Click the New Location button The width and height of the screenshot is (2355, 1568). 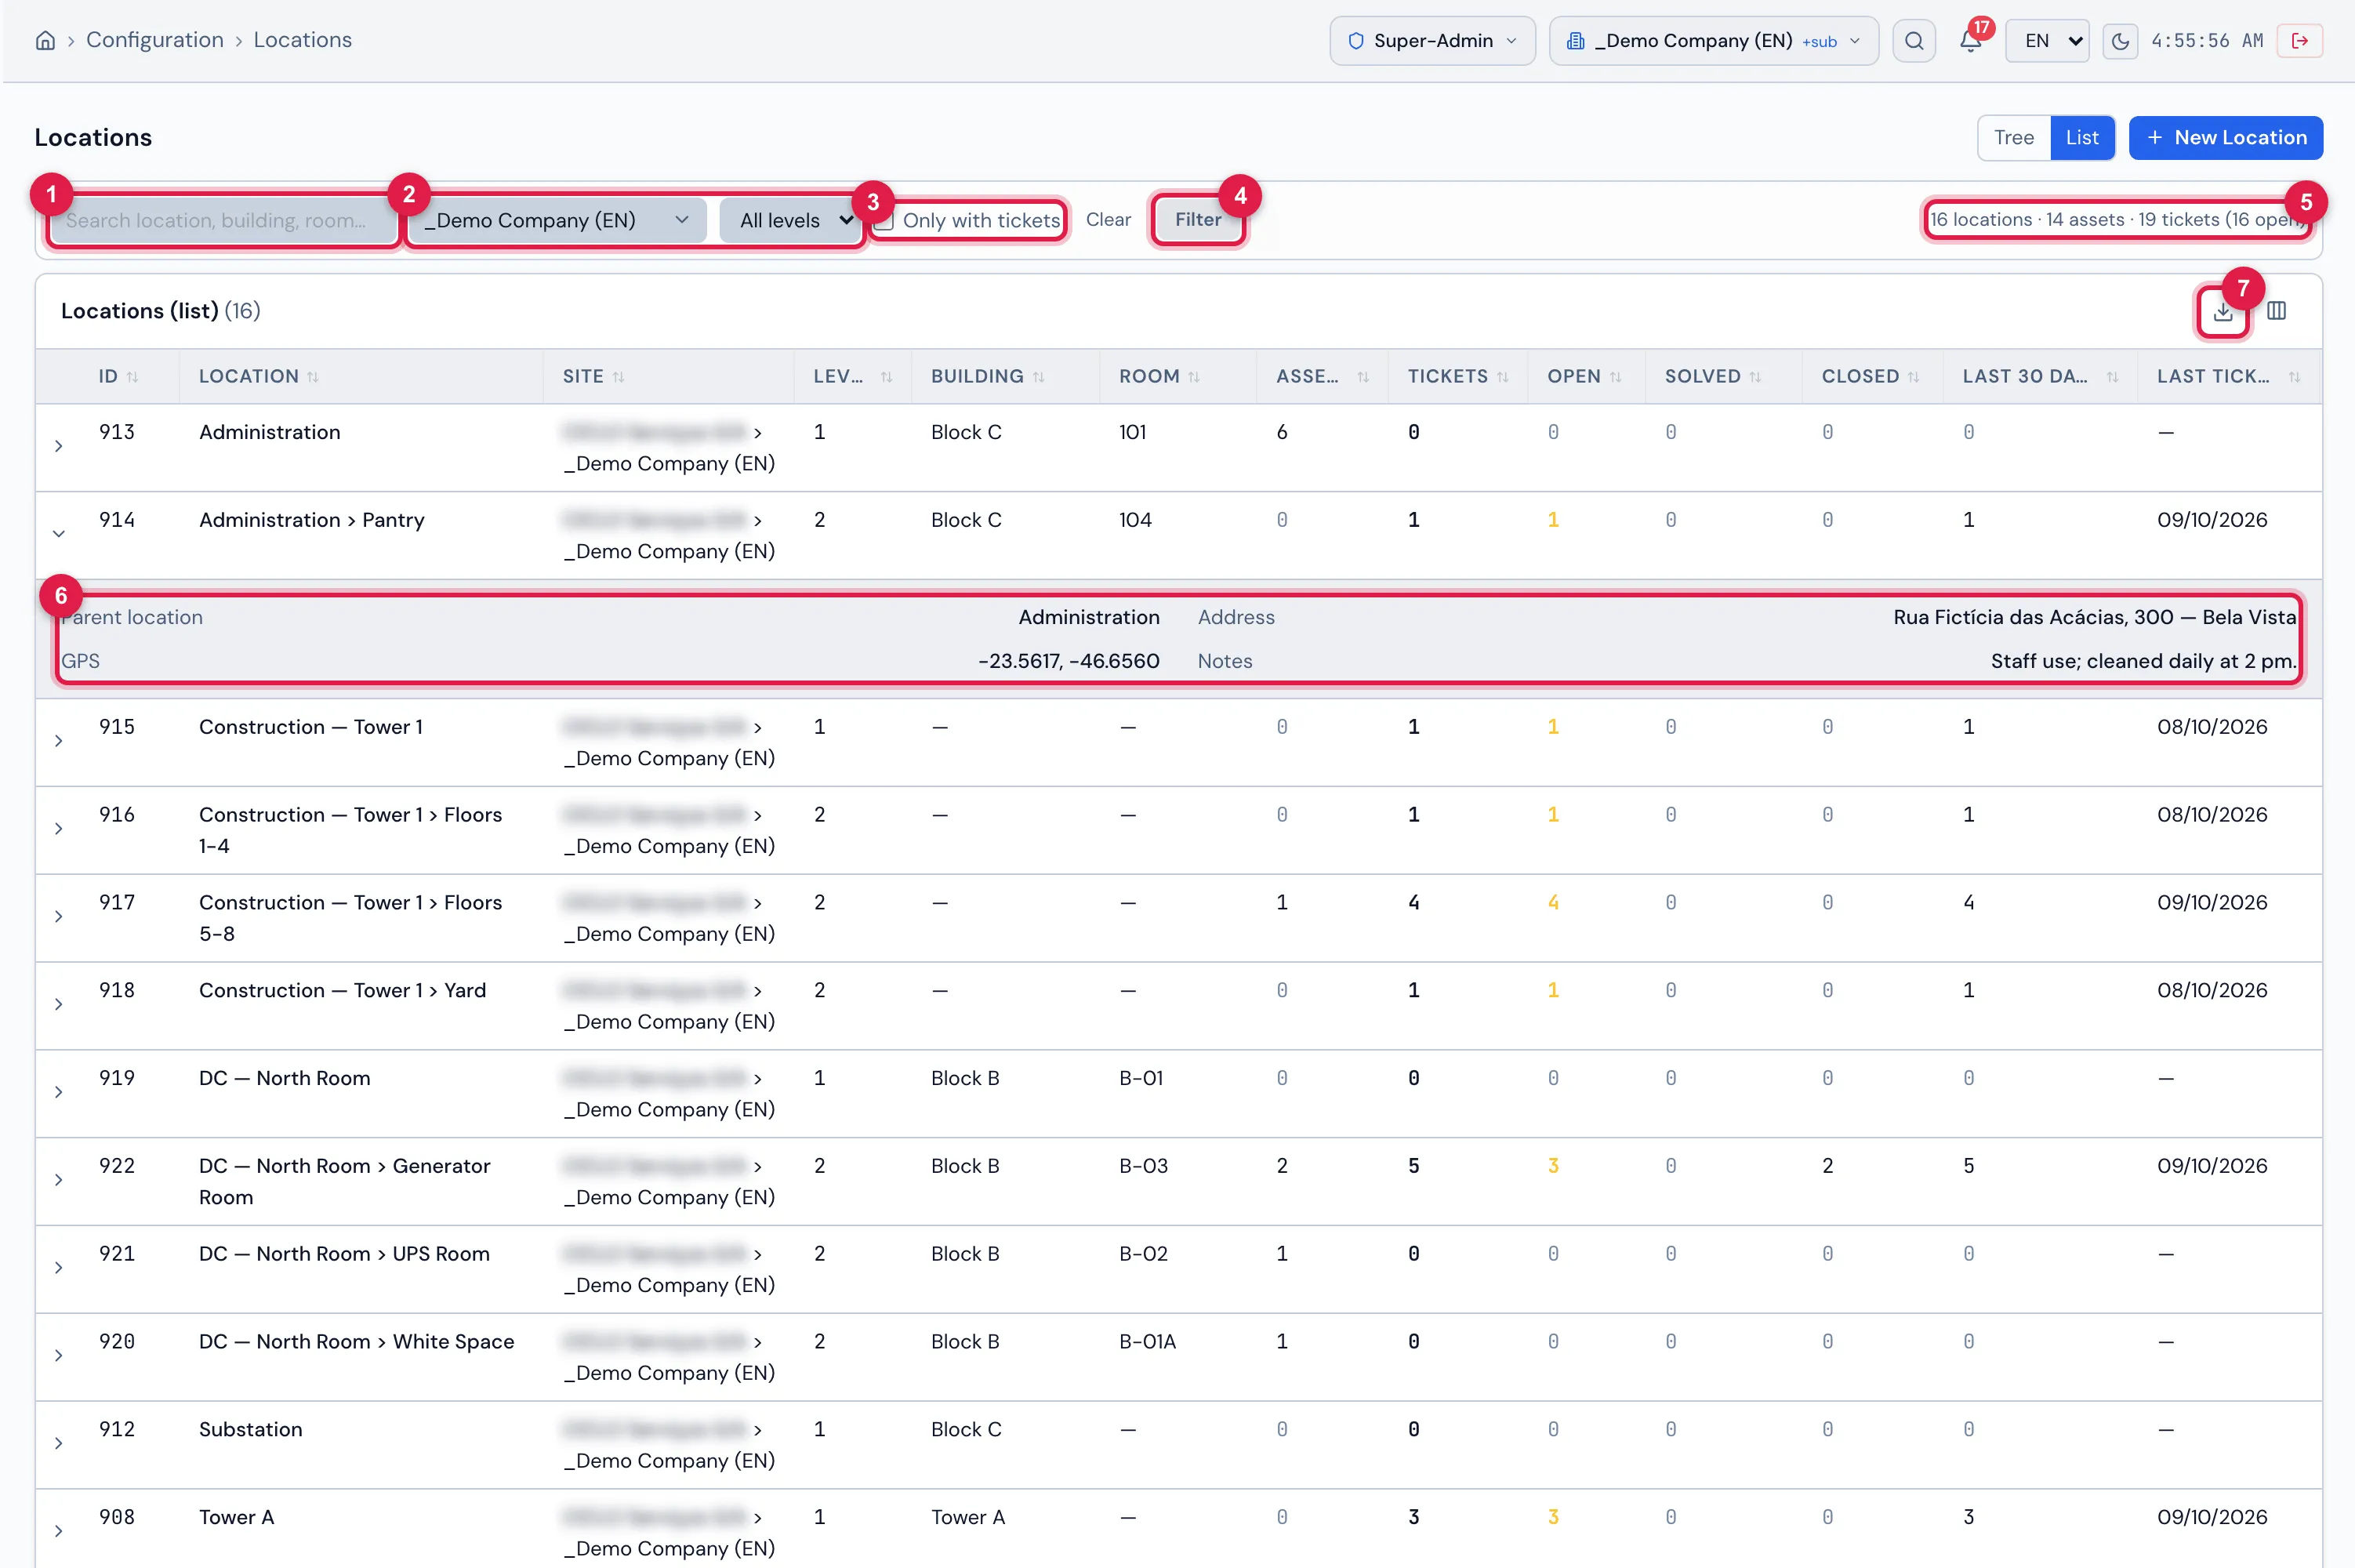[x=2225, y=138]
